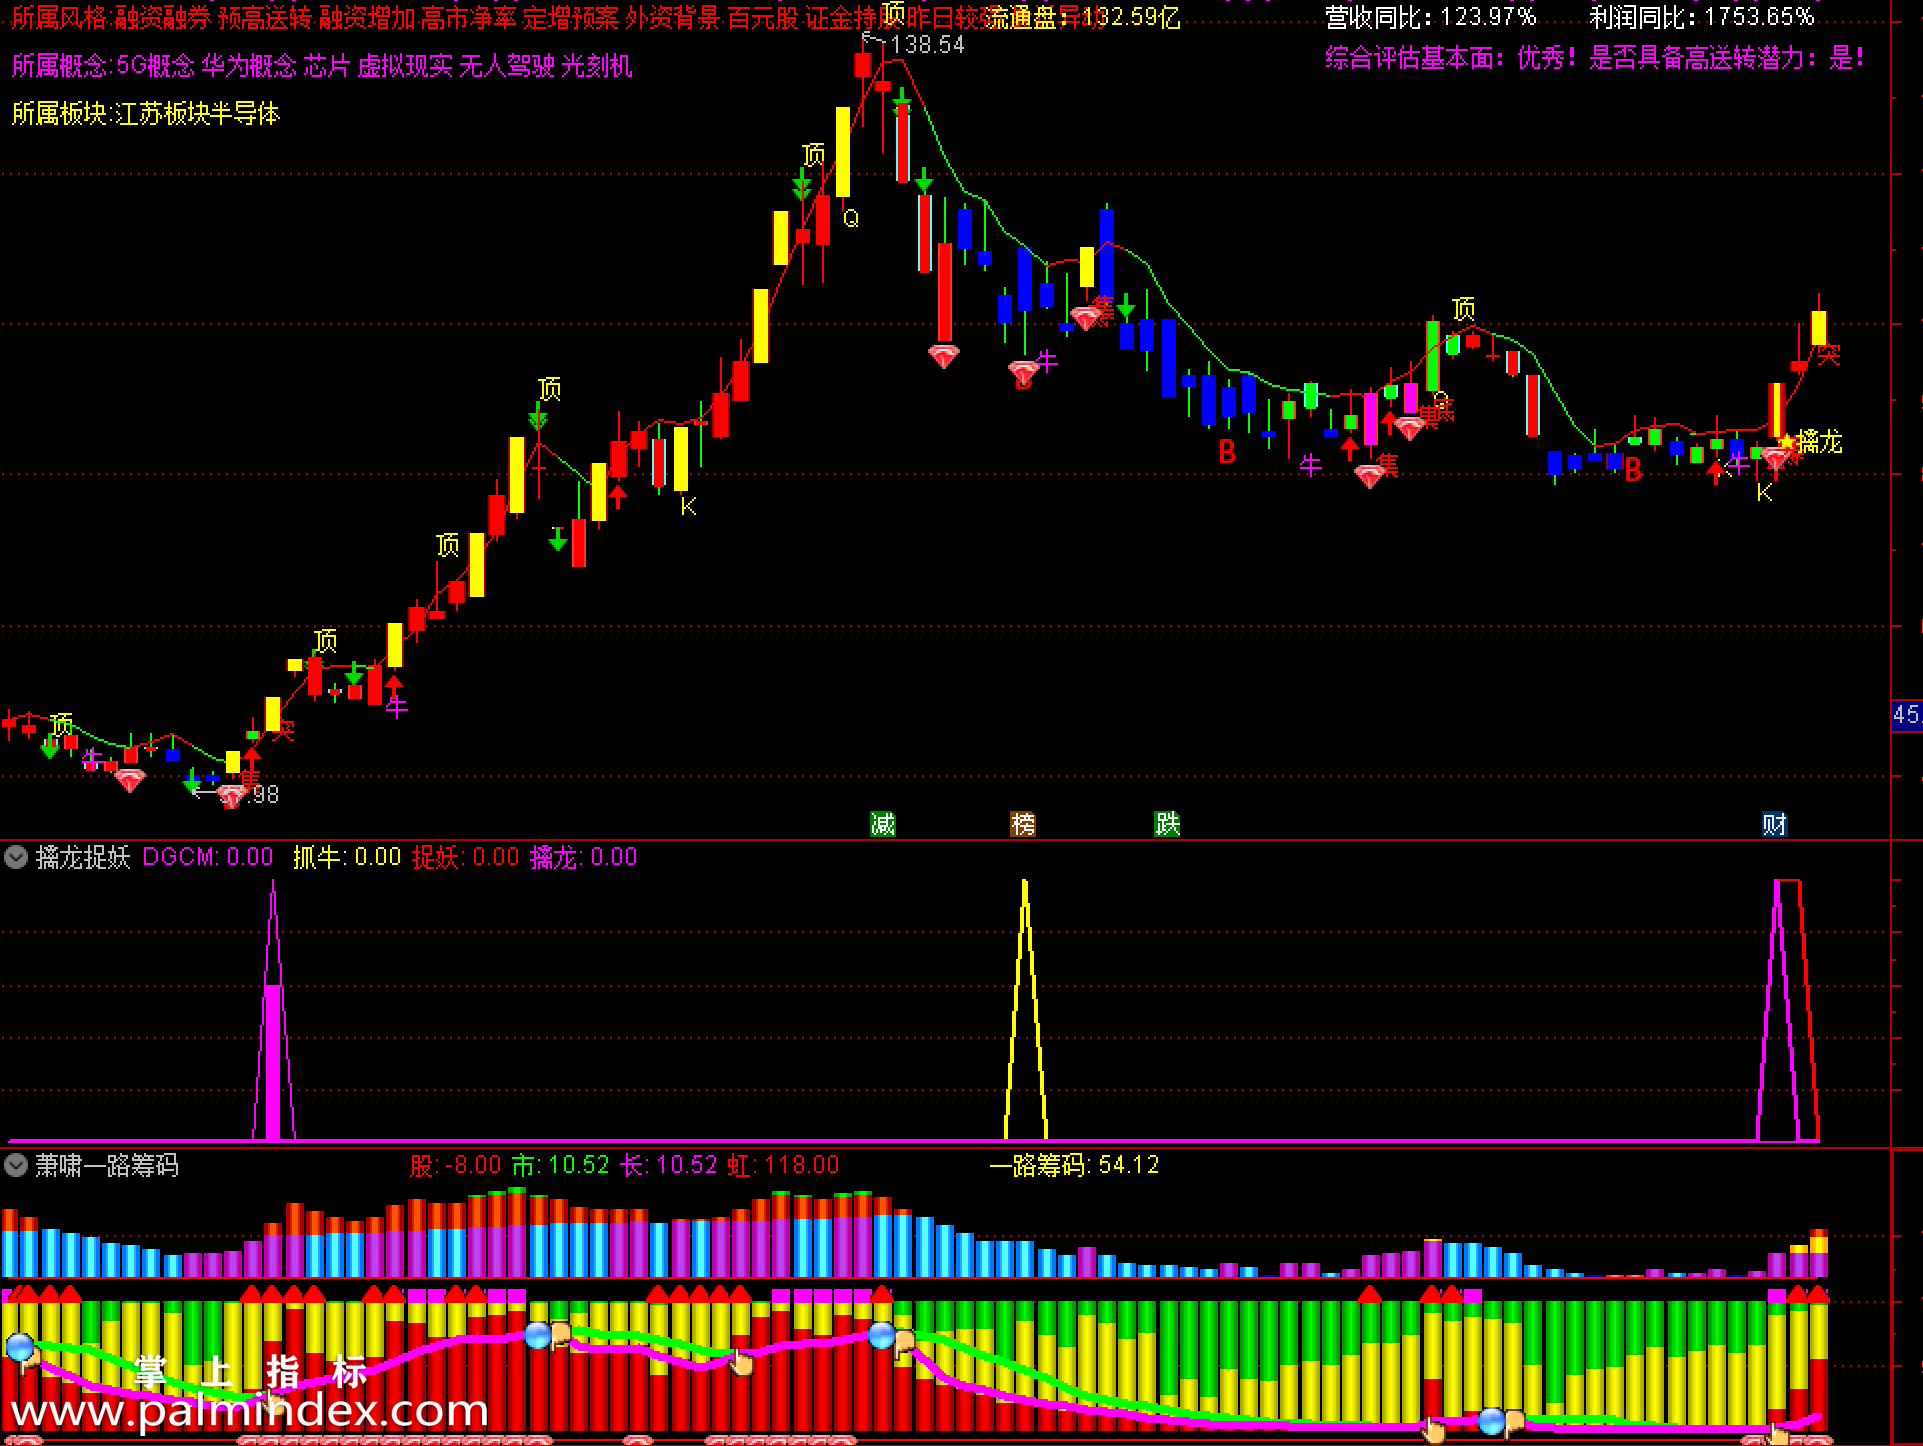
Task: Open the blue 财 info marker
Action: tap(1775, 824)
